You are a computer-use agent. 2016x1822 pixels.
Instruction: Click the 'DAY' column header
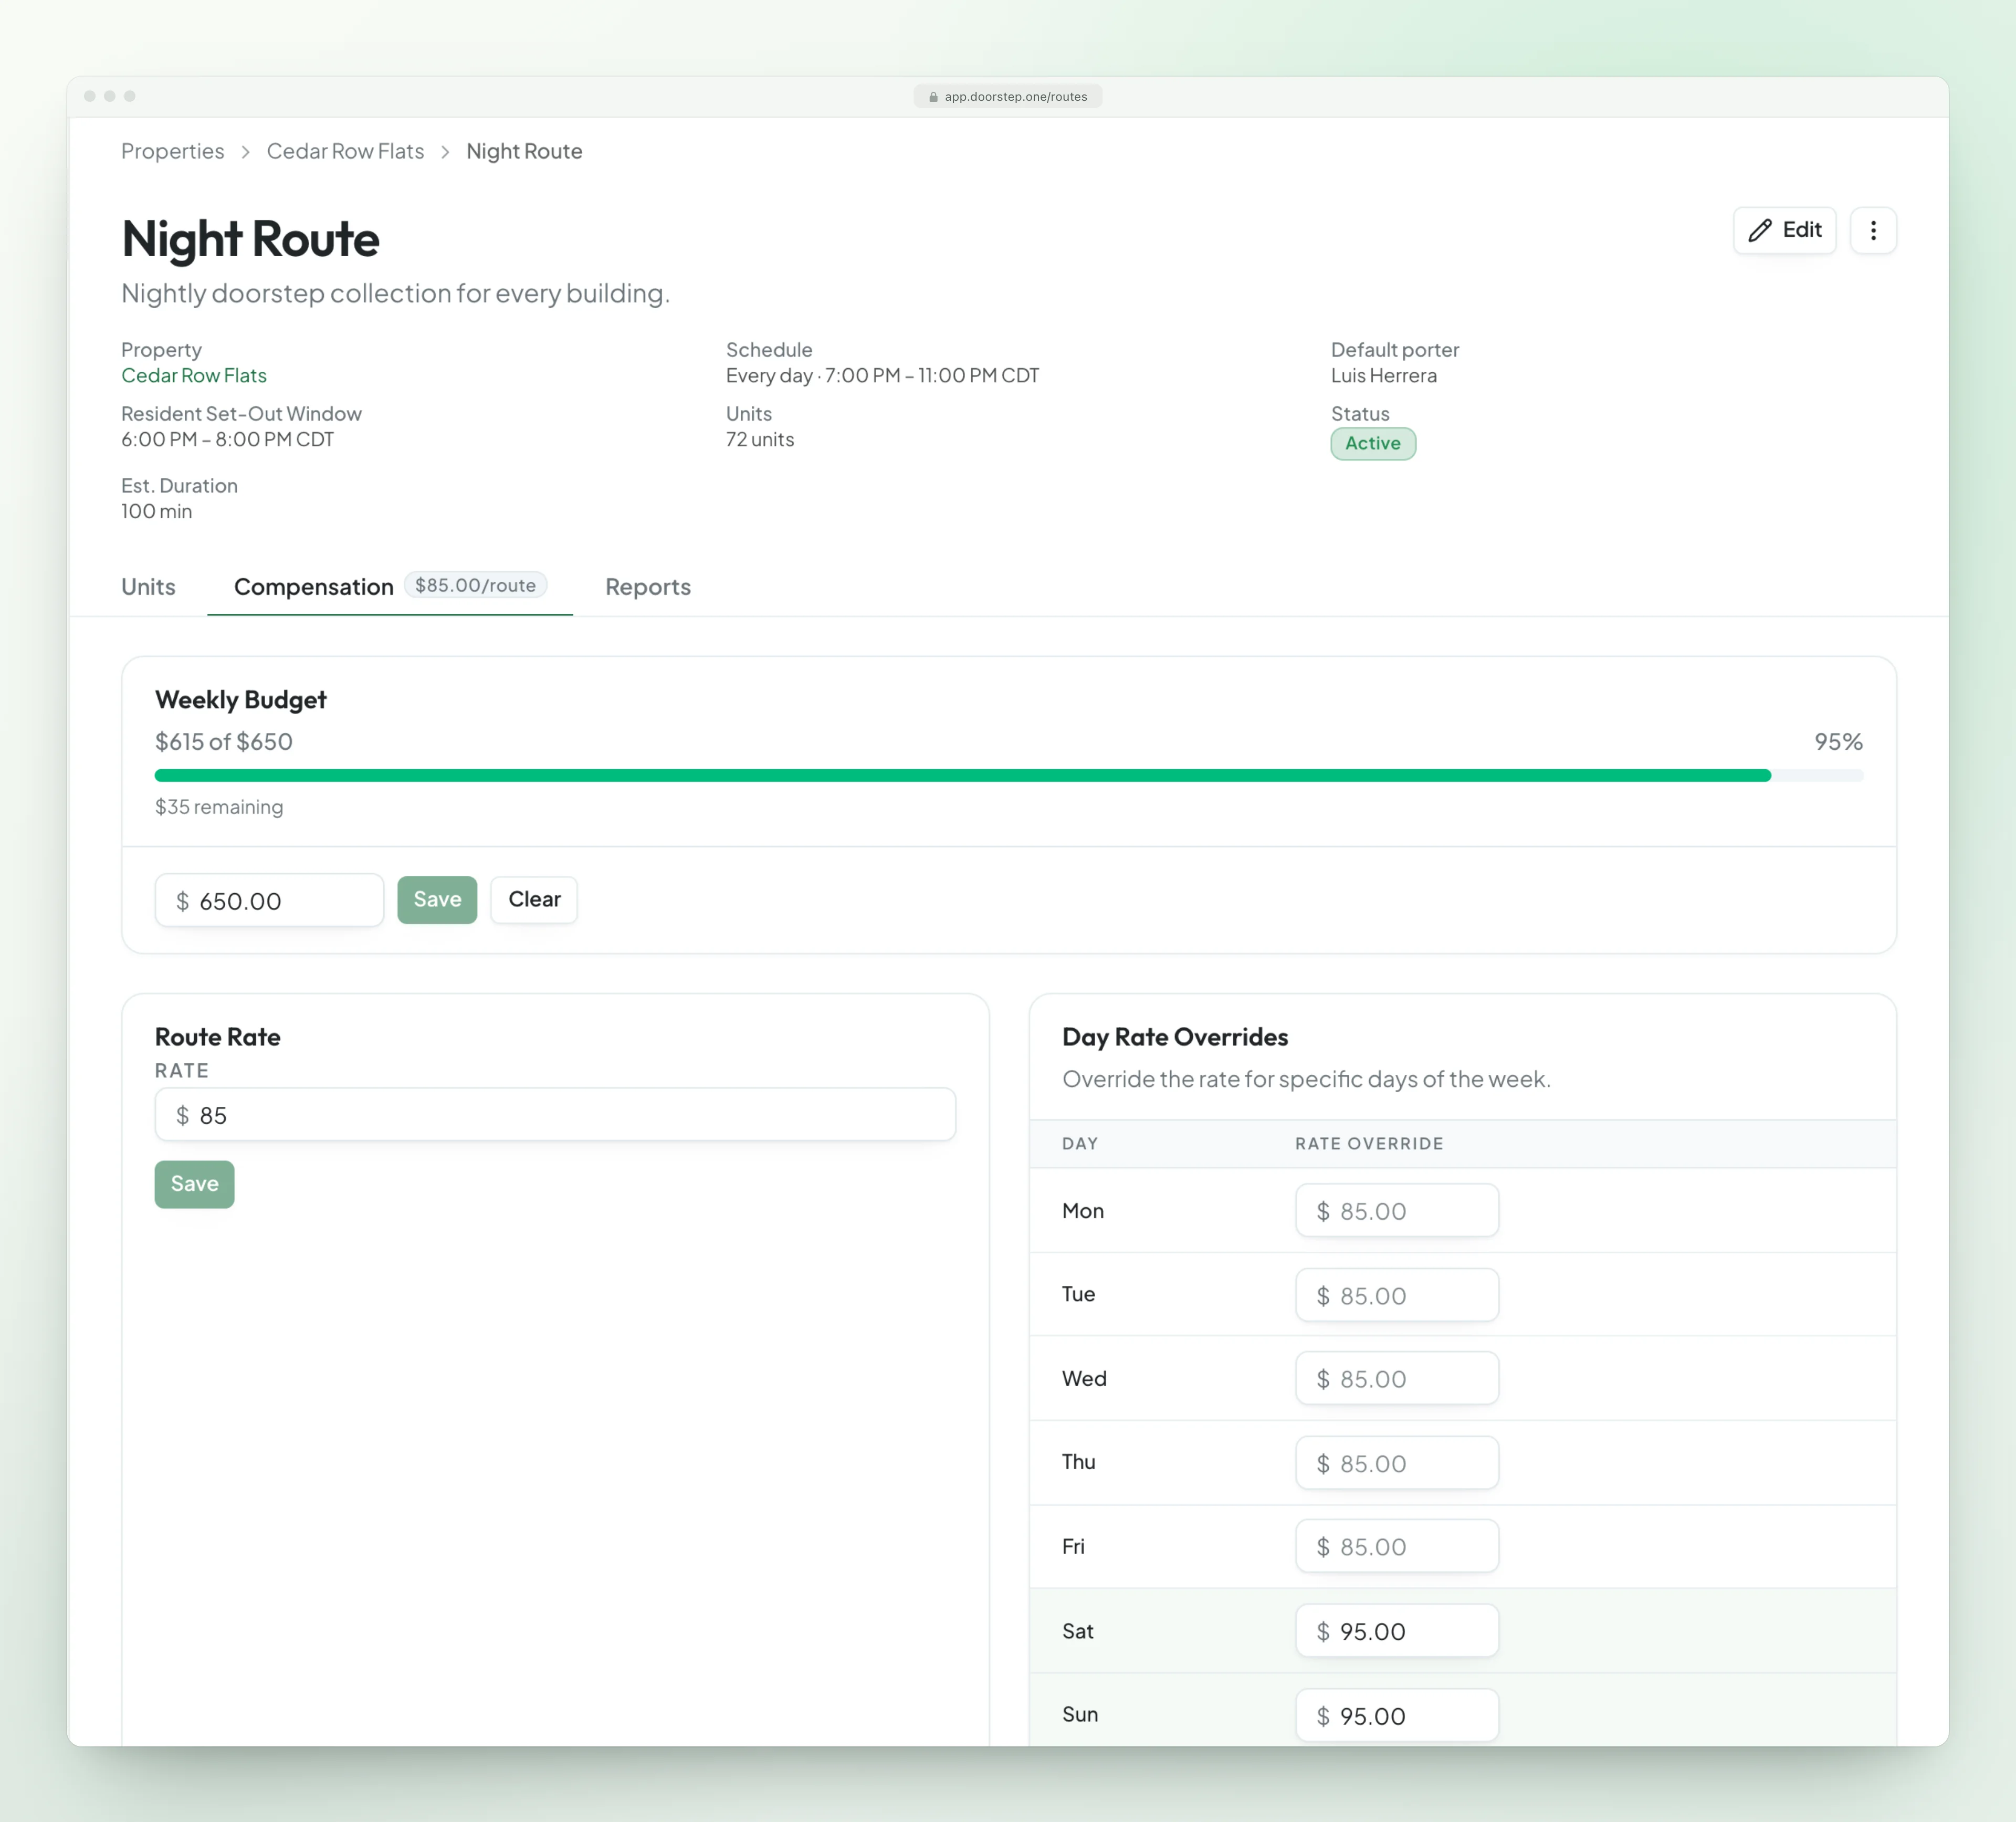pos(1080,1143)
